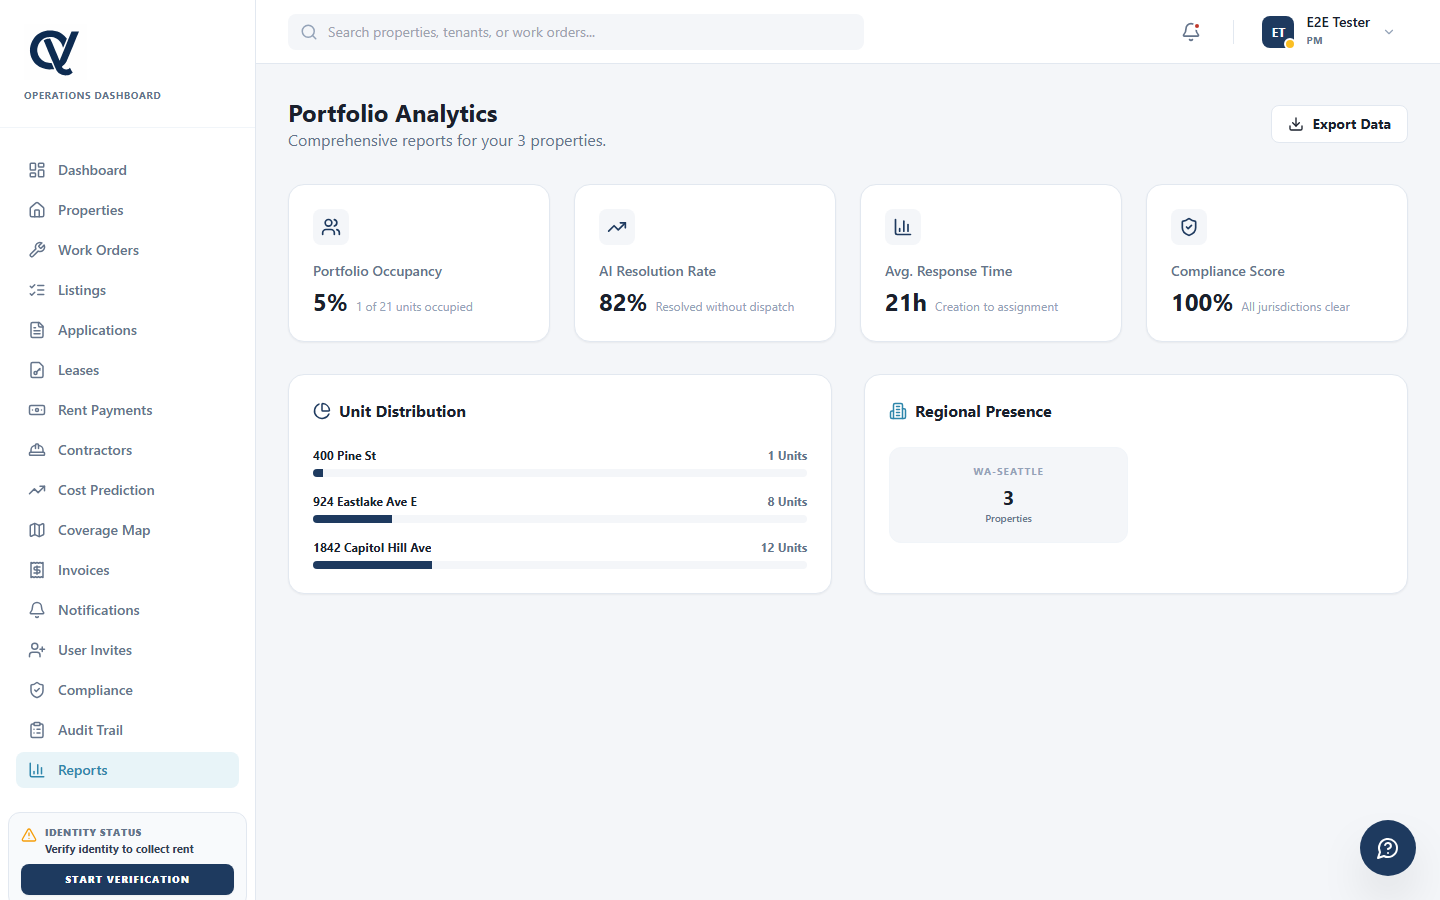The image size is (1440, 900).
Task: Click the 1842 Capitol Hill Ave progress bar
Action: click(560, 565)
